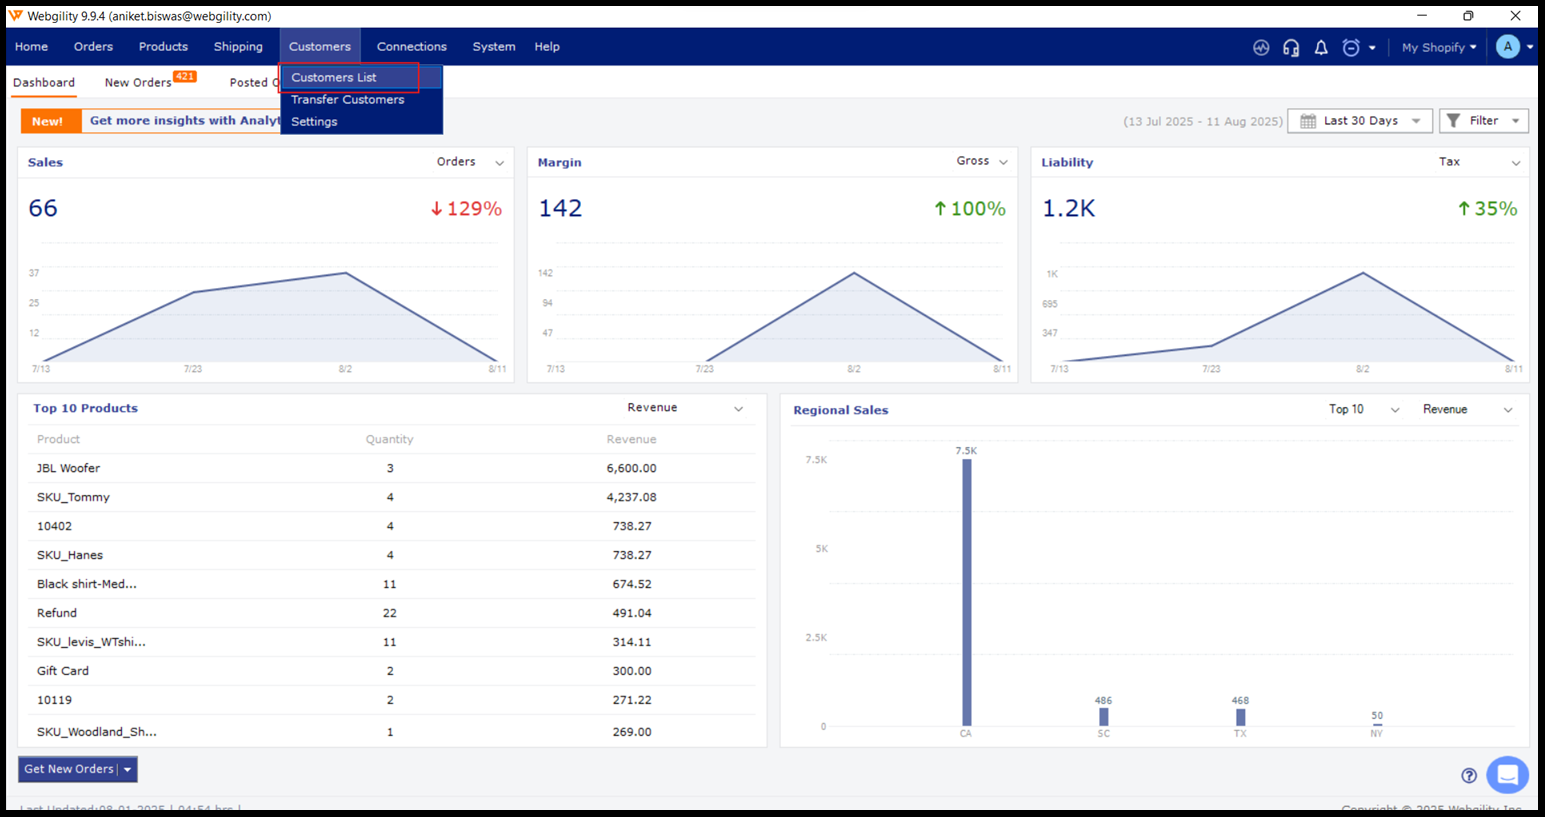Screen dimensions: 1545x817
Task: Choose Transfer Customers menu entry
Action: 347,99
